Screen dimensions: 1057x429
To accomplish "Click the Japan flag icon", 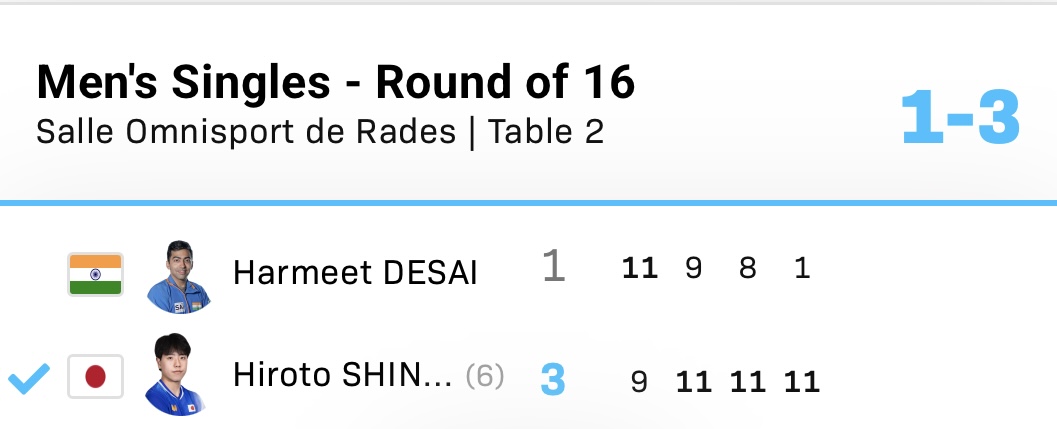I will tap(95, 377).
